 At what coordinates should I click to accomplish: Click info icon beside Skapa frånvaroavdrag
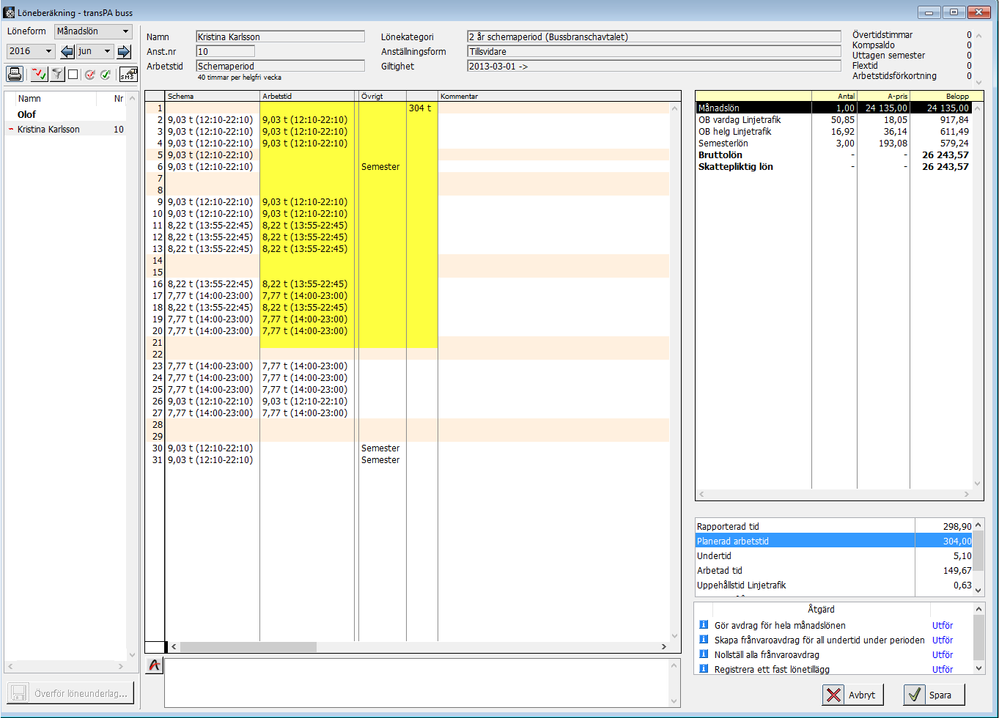click(x=703, y=639)
